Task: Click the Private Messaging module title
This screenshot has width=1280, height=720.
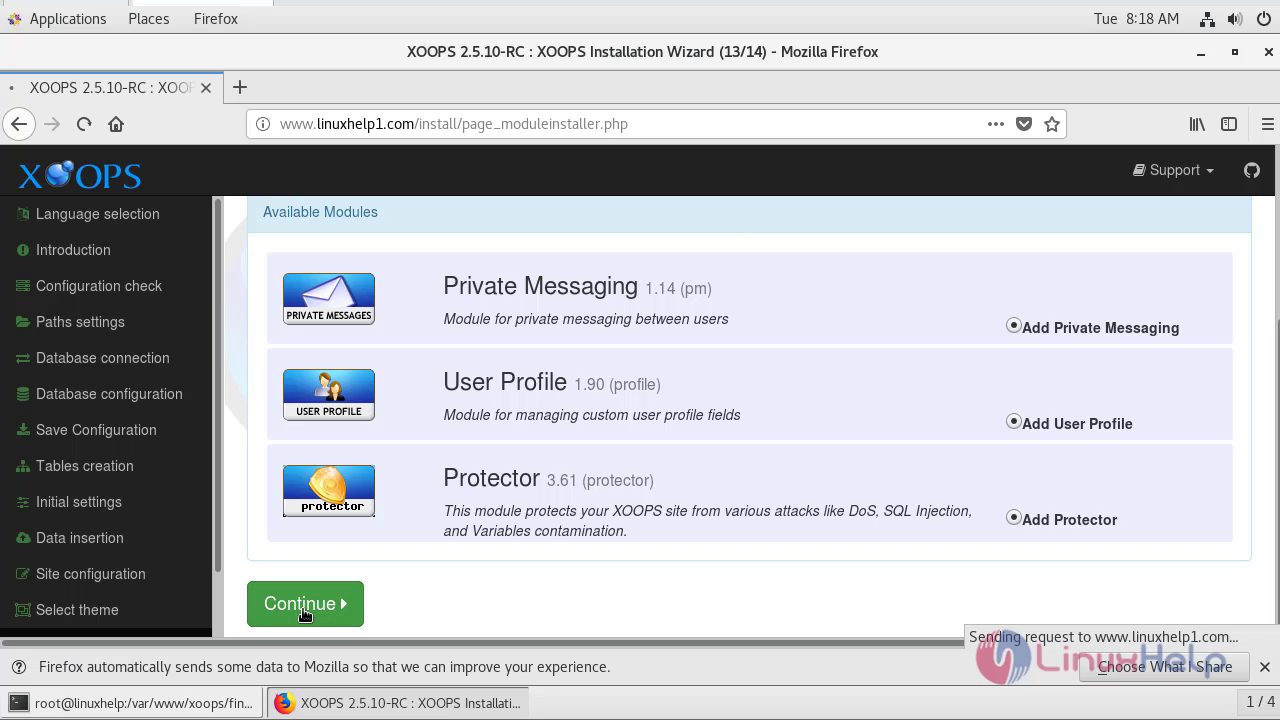Action: coord(540,286)
